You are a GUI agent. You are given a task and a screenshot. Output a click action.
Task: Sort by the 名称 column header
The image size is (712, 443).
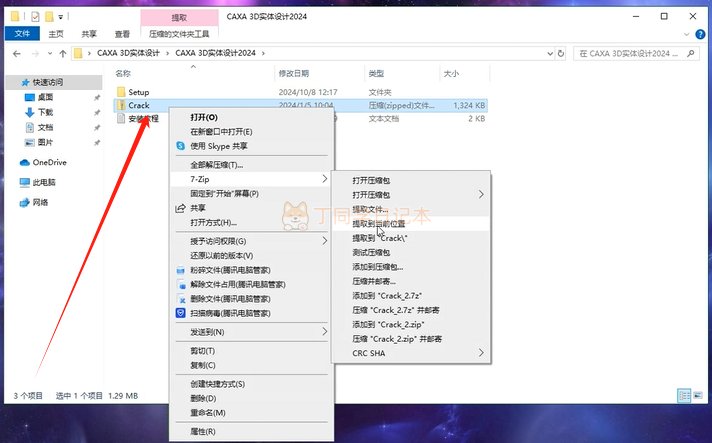click(123, 74)
